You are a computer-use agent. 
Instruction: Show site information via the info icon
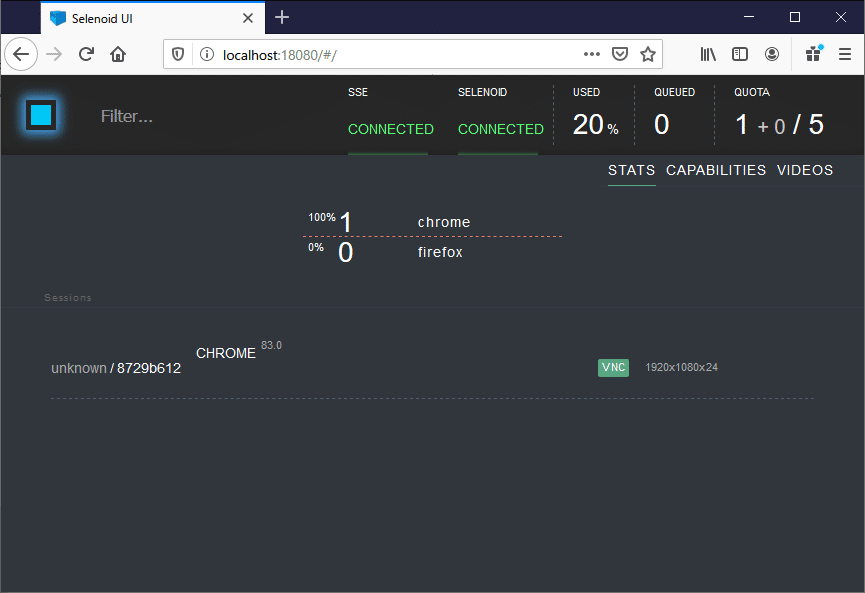tap(207, 54)
